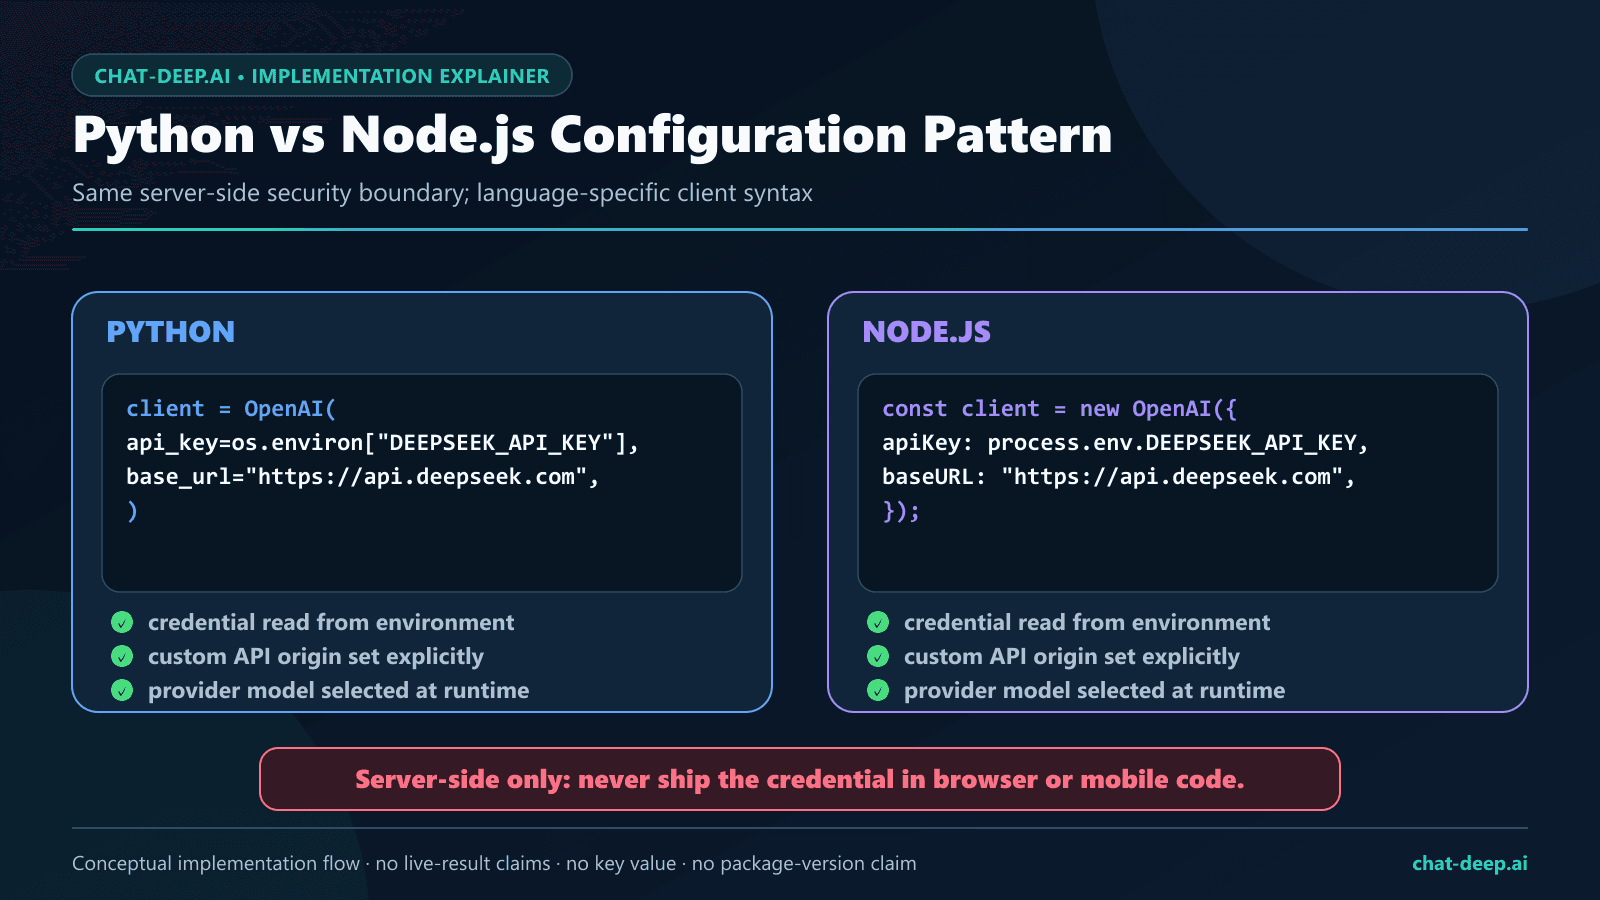Image resolution: width=1600 pixels, height=900 pixels.
Task: Click the 'const client = new OpenAI({' line
Action: (1059, 409)
